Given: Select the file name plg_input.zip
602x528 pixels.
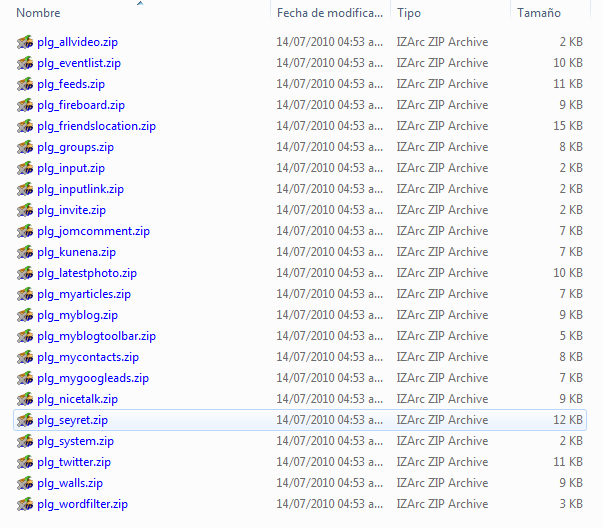Looking at the screenshot, I should 71,168.
